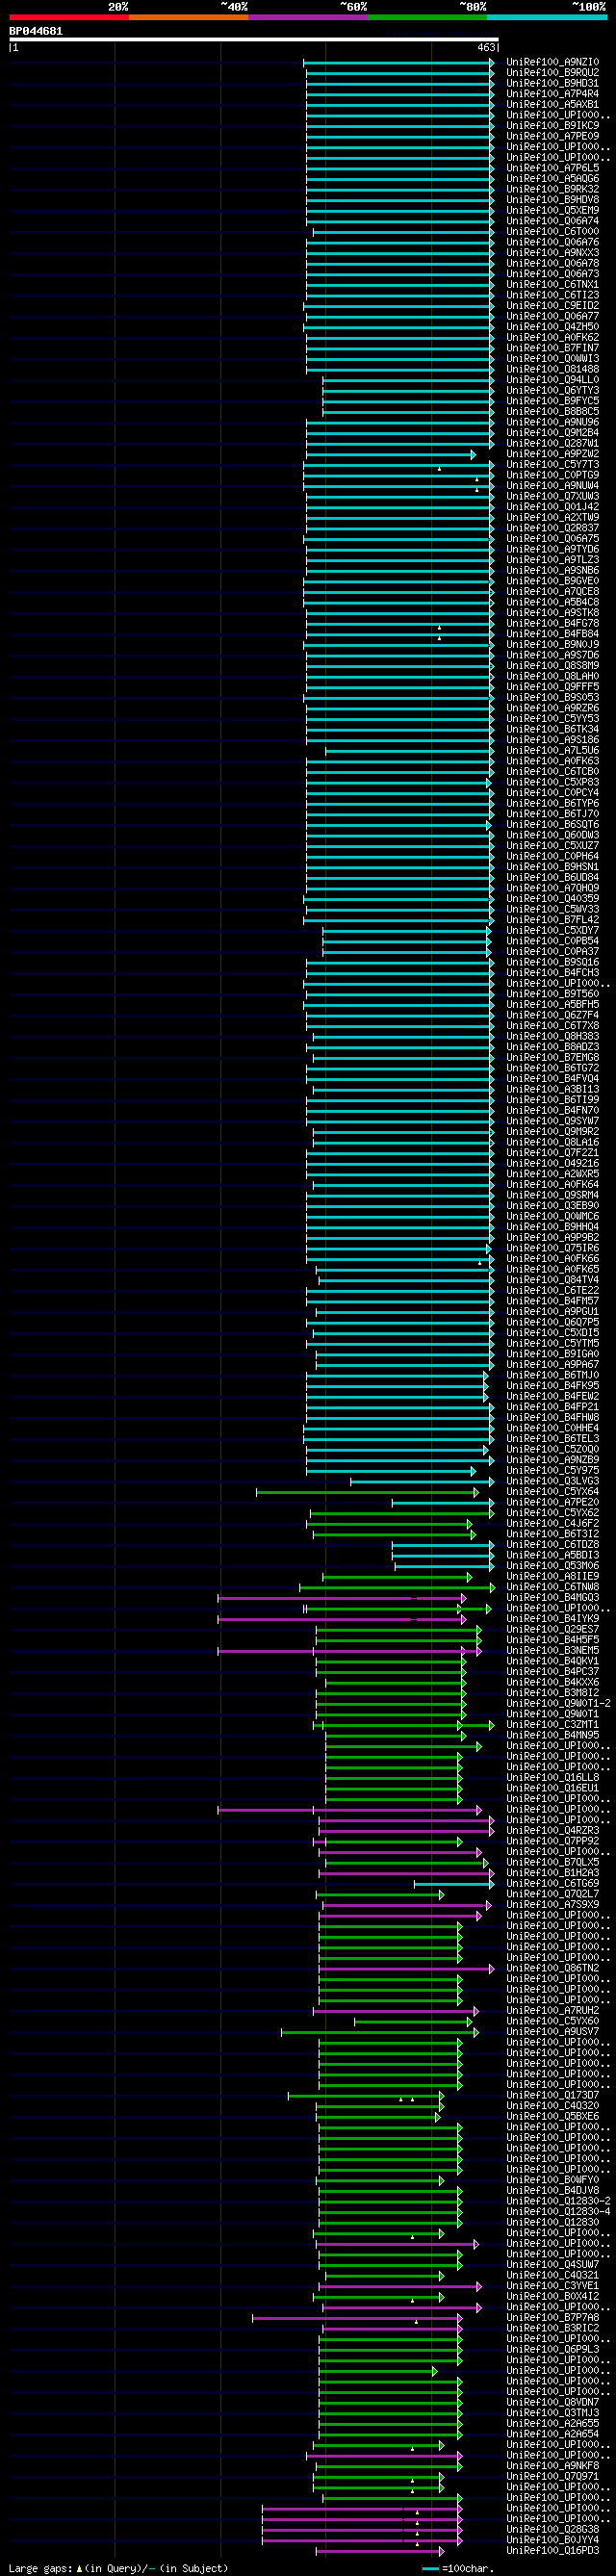The height and width of the screenshot is (2576, 616).
Task: Click the label UniRef100_C4J6F2
Action: coord(553,1524)
